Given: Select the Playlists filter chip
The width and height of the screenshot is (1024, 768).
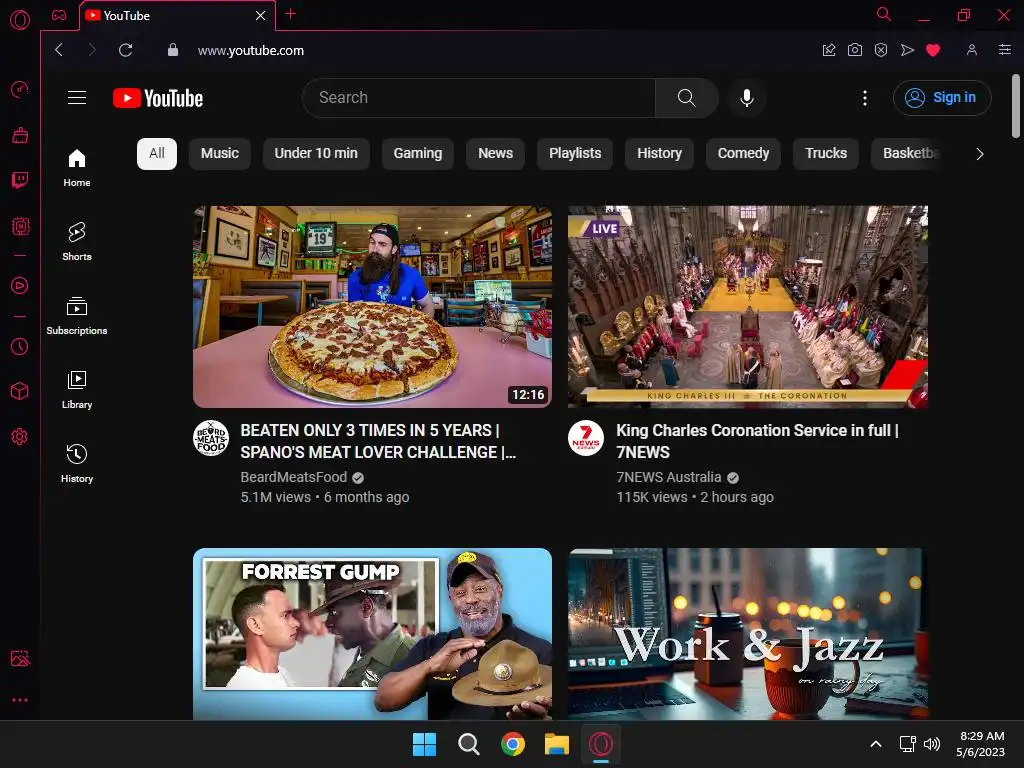Looking at the screenshot, I should [575, 153].
